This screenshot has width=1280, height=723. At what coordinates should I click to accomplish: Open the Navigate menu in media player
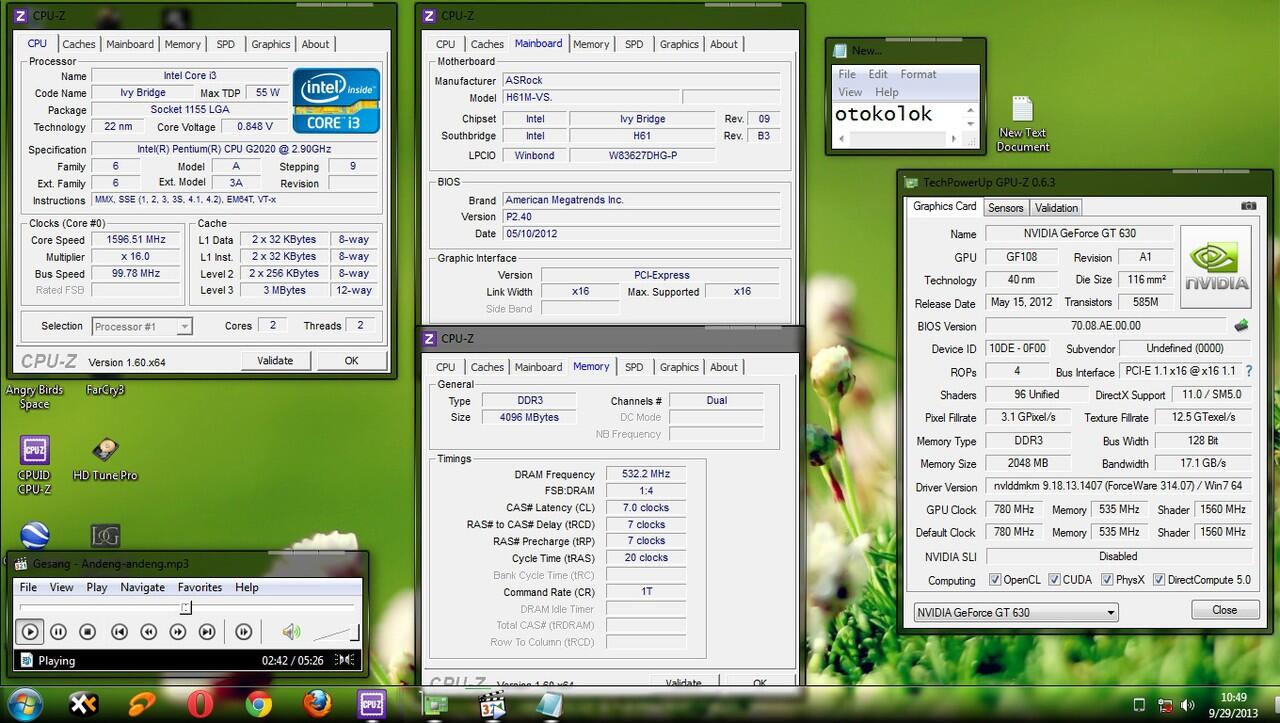[142, 587]
